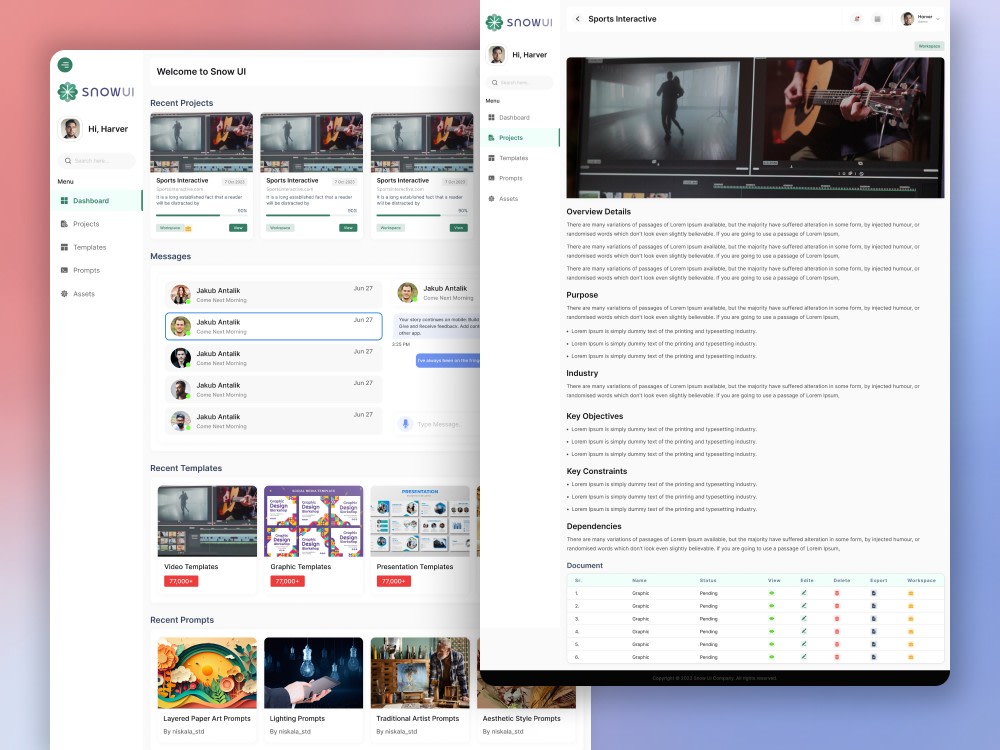Click the yellow briefcase icon on the project card
This screenshot has height=750, width=1000.
pos(188,228)
